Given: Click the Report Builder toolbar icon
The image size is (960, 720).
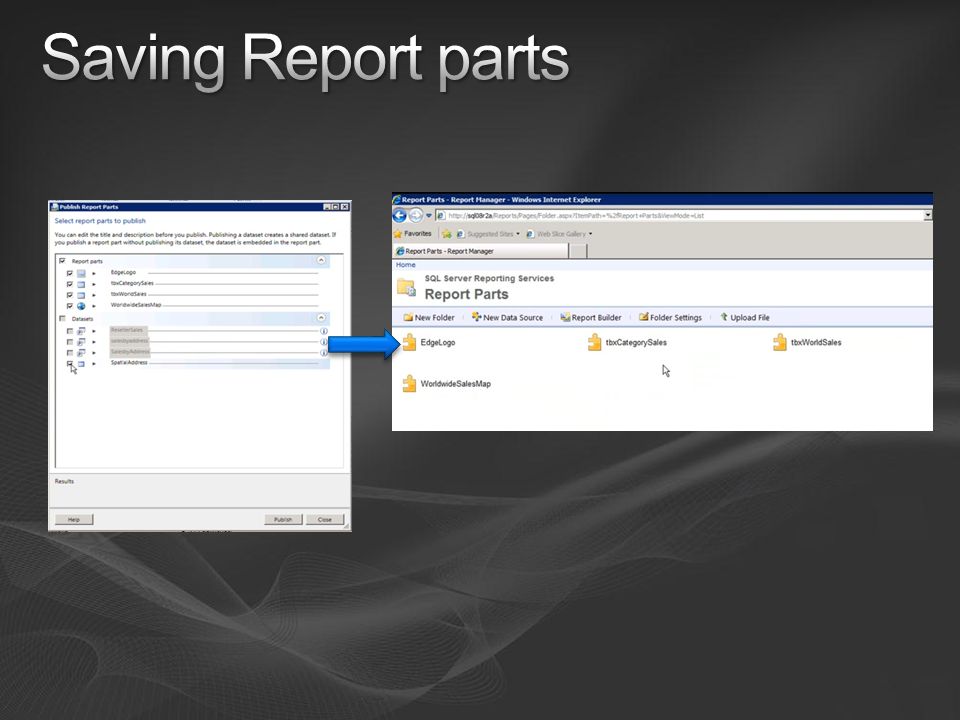Looking at the screenshot, I should tap(565, 317).
